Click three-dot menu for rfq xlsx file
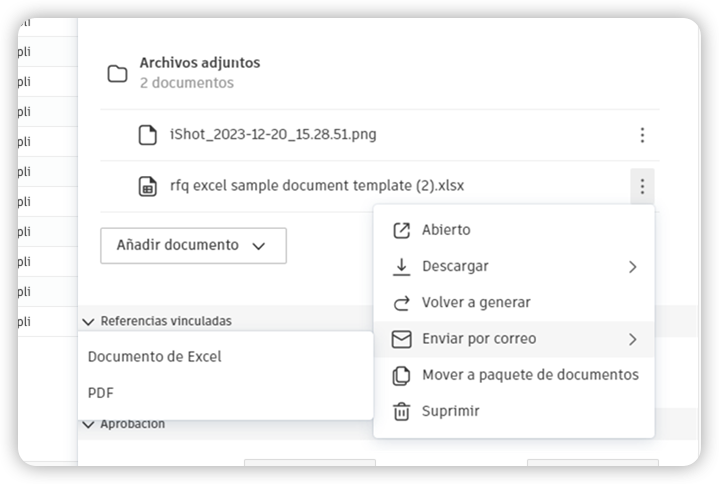This screenshot has width=719, height=484. pyautogui.click(x=642, y=186)
